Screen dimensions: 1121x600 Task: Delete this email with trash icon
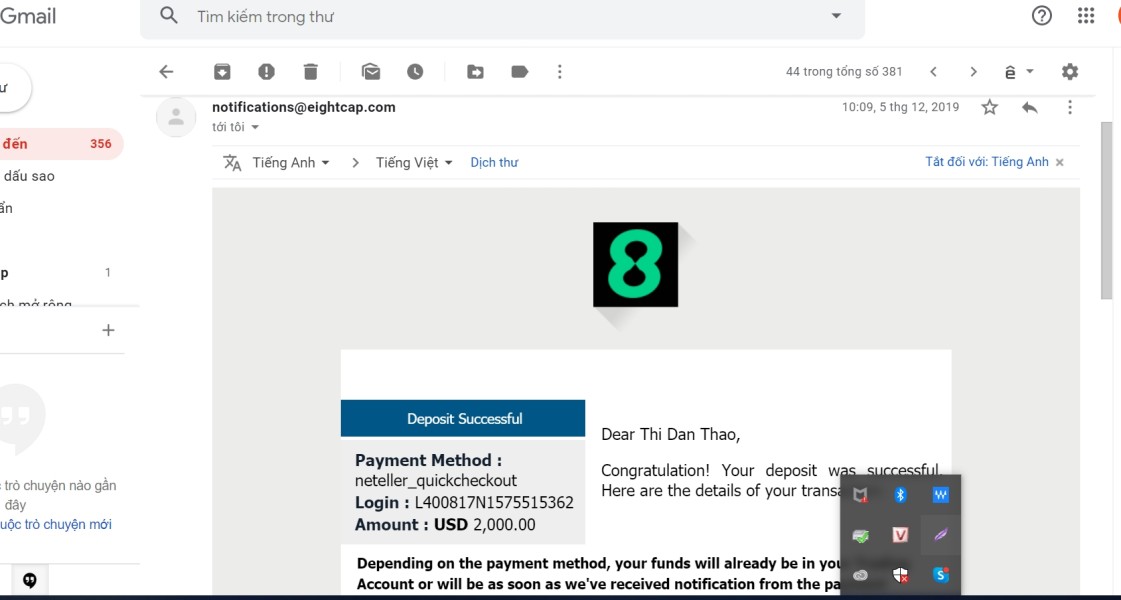(310, 72)
